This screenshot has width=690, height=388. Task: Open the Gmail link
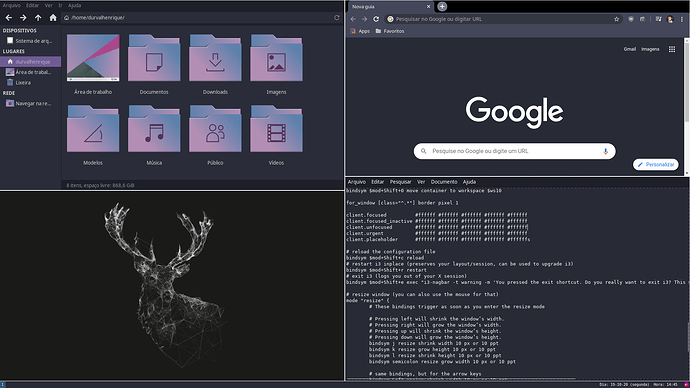coord(630,49)
